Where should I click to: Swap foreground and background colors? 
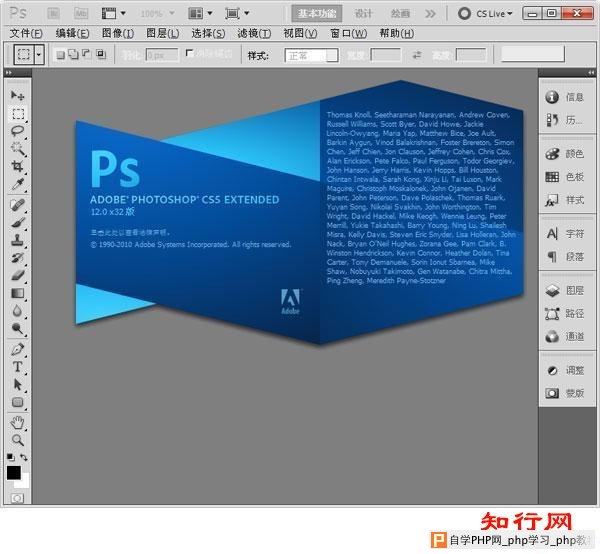(x=24, y=457)
